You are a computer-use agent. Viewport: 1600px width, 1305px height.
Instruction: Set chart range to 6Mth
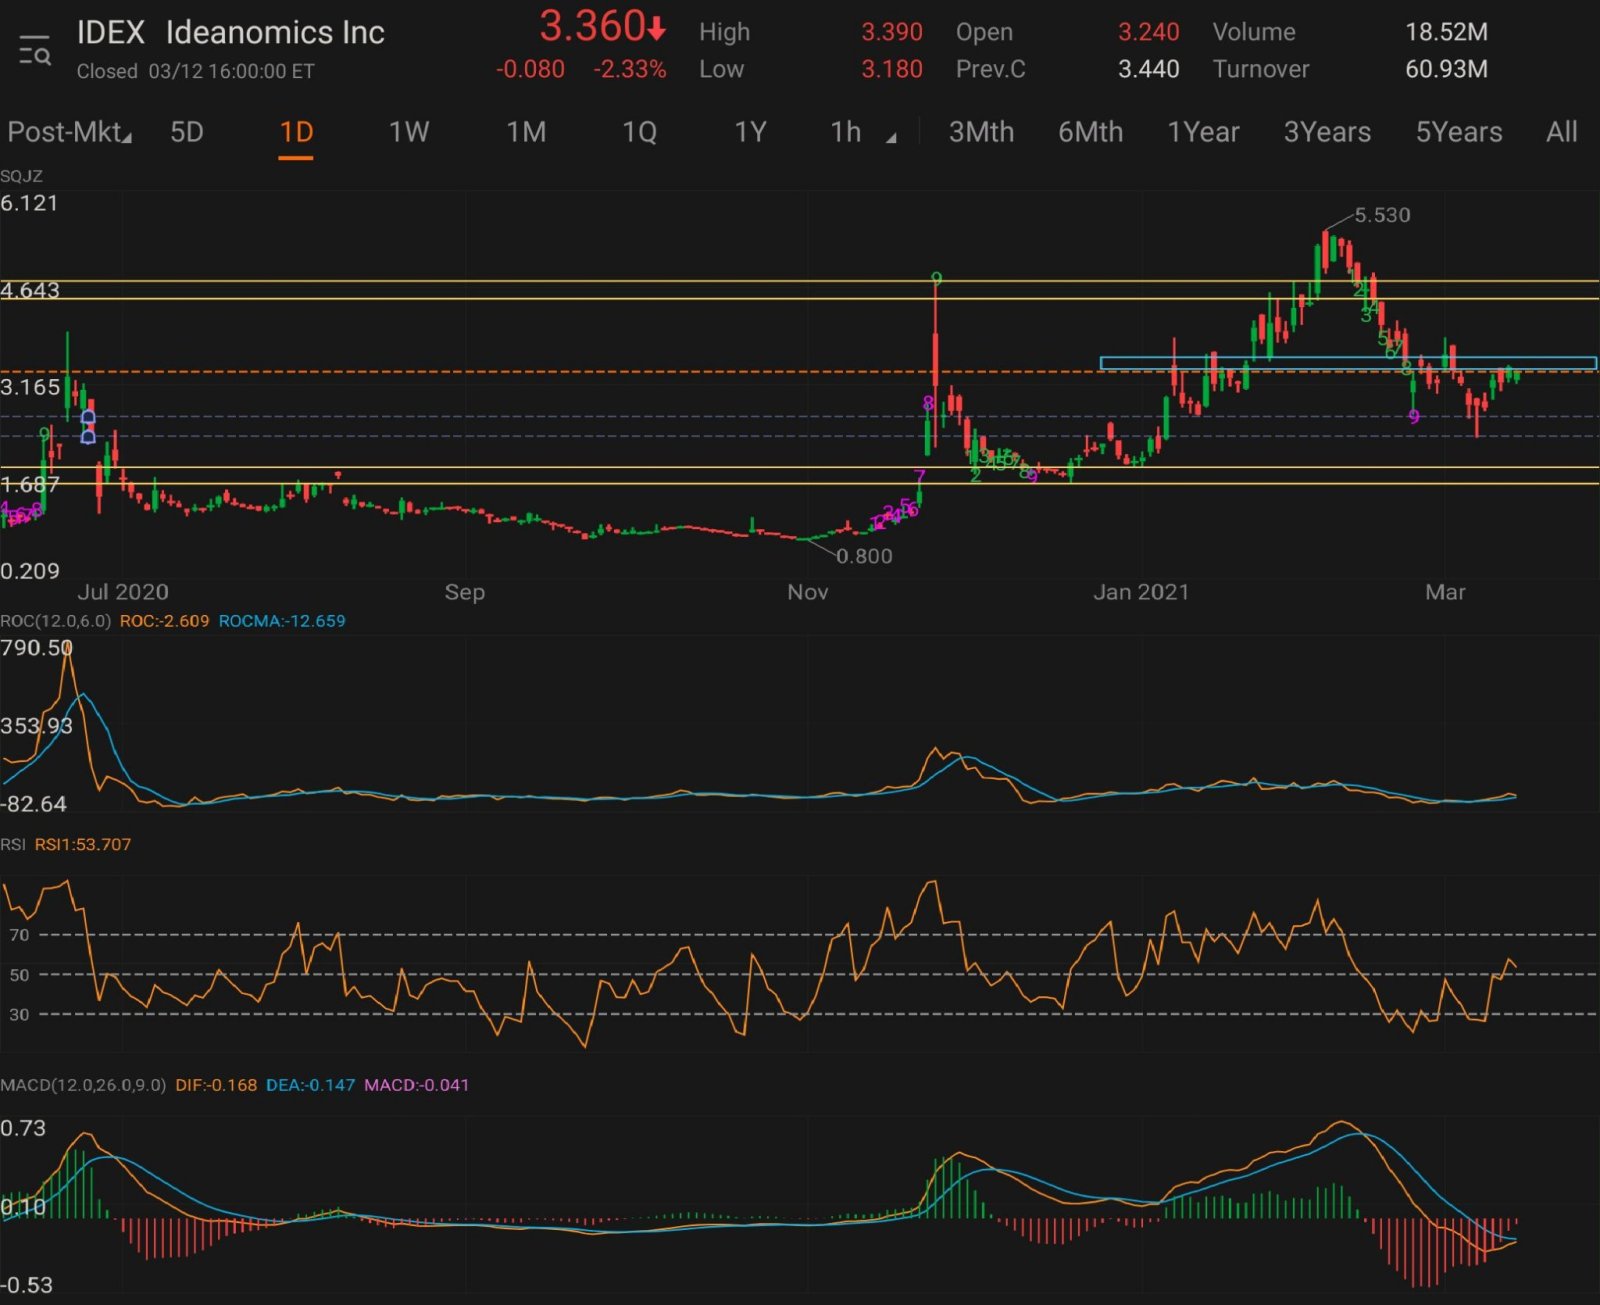click(1090, 132)
